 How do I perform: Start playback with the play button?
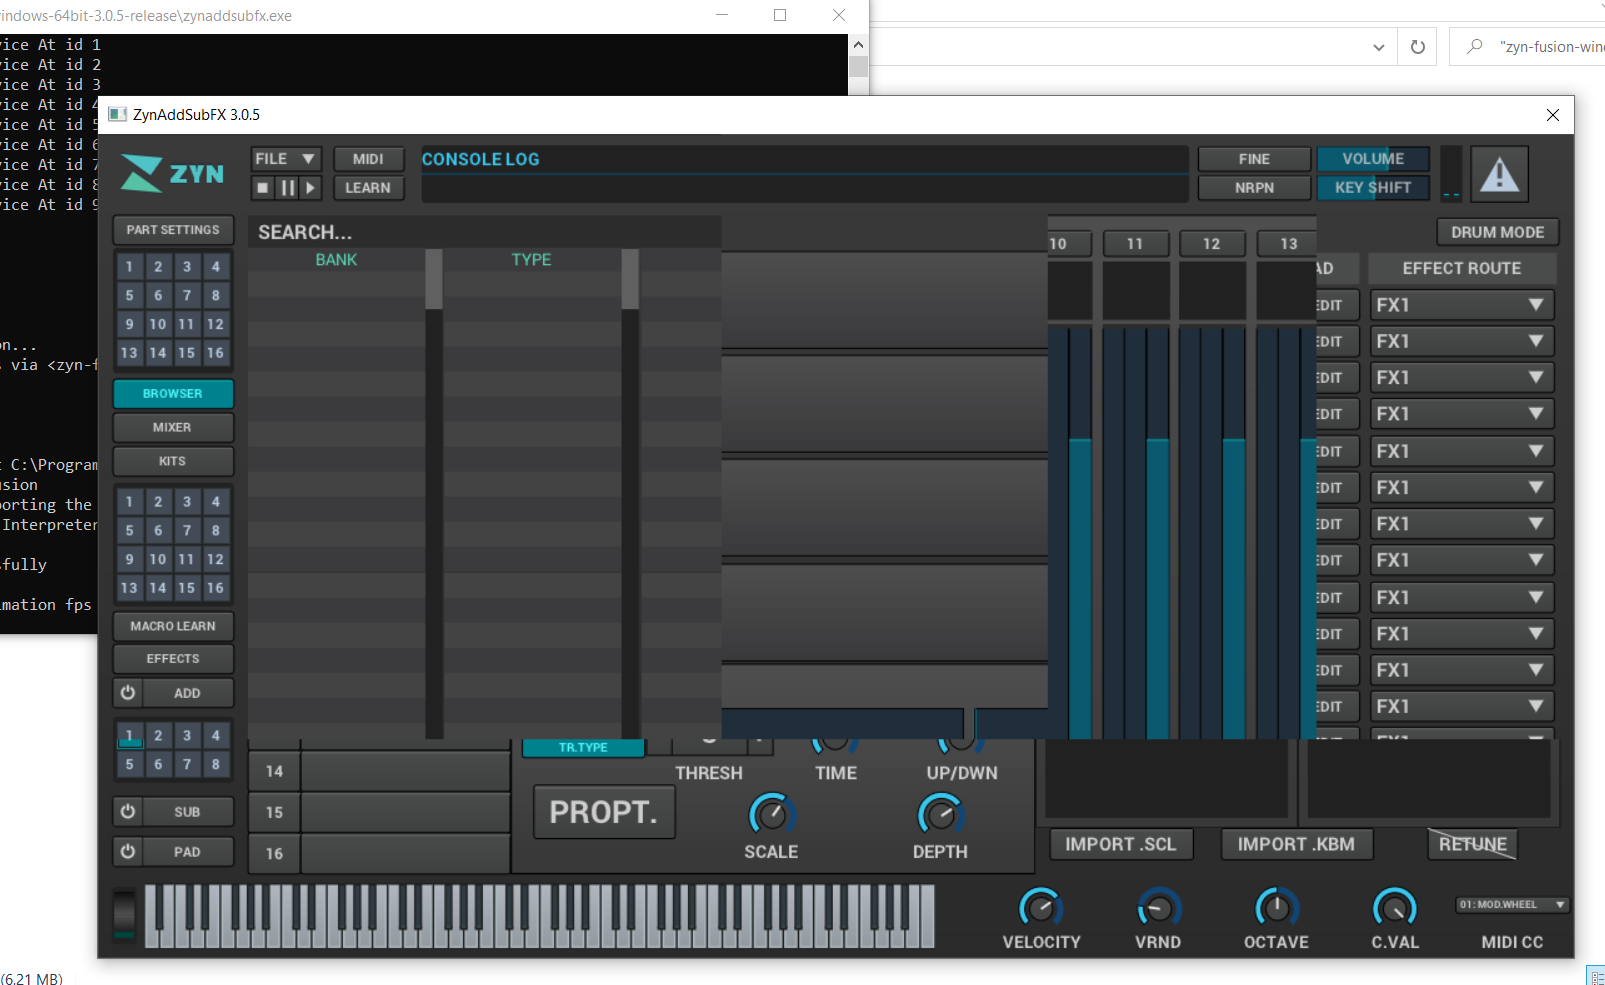tap(311, 187)
